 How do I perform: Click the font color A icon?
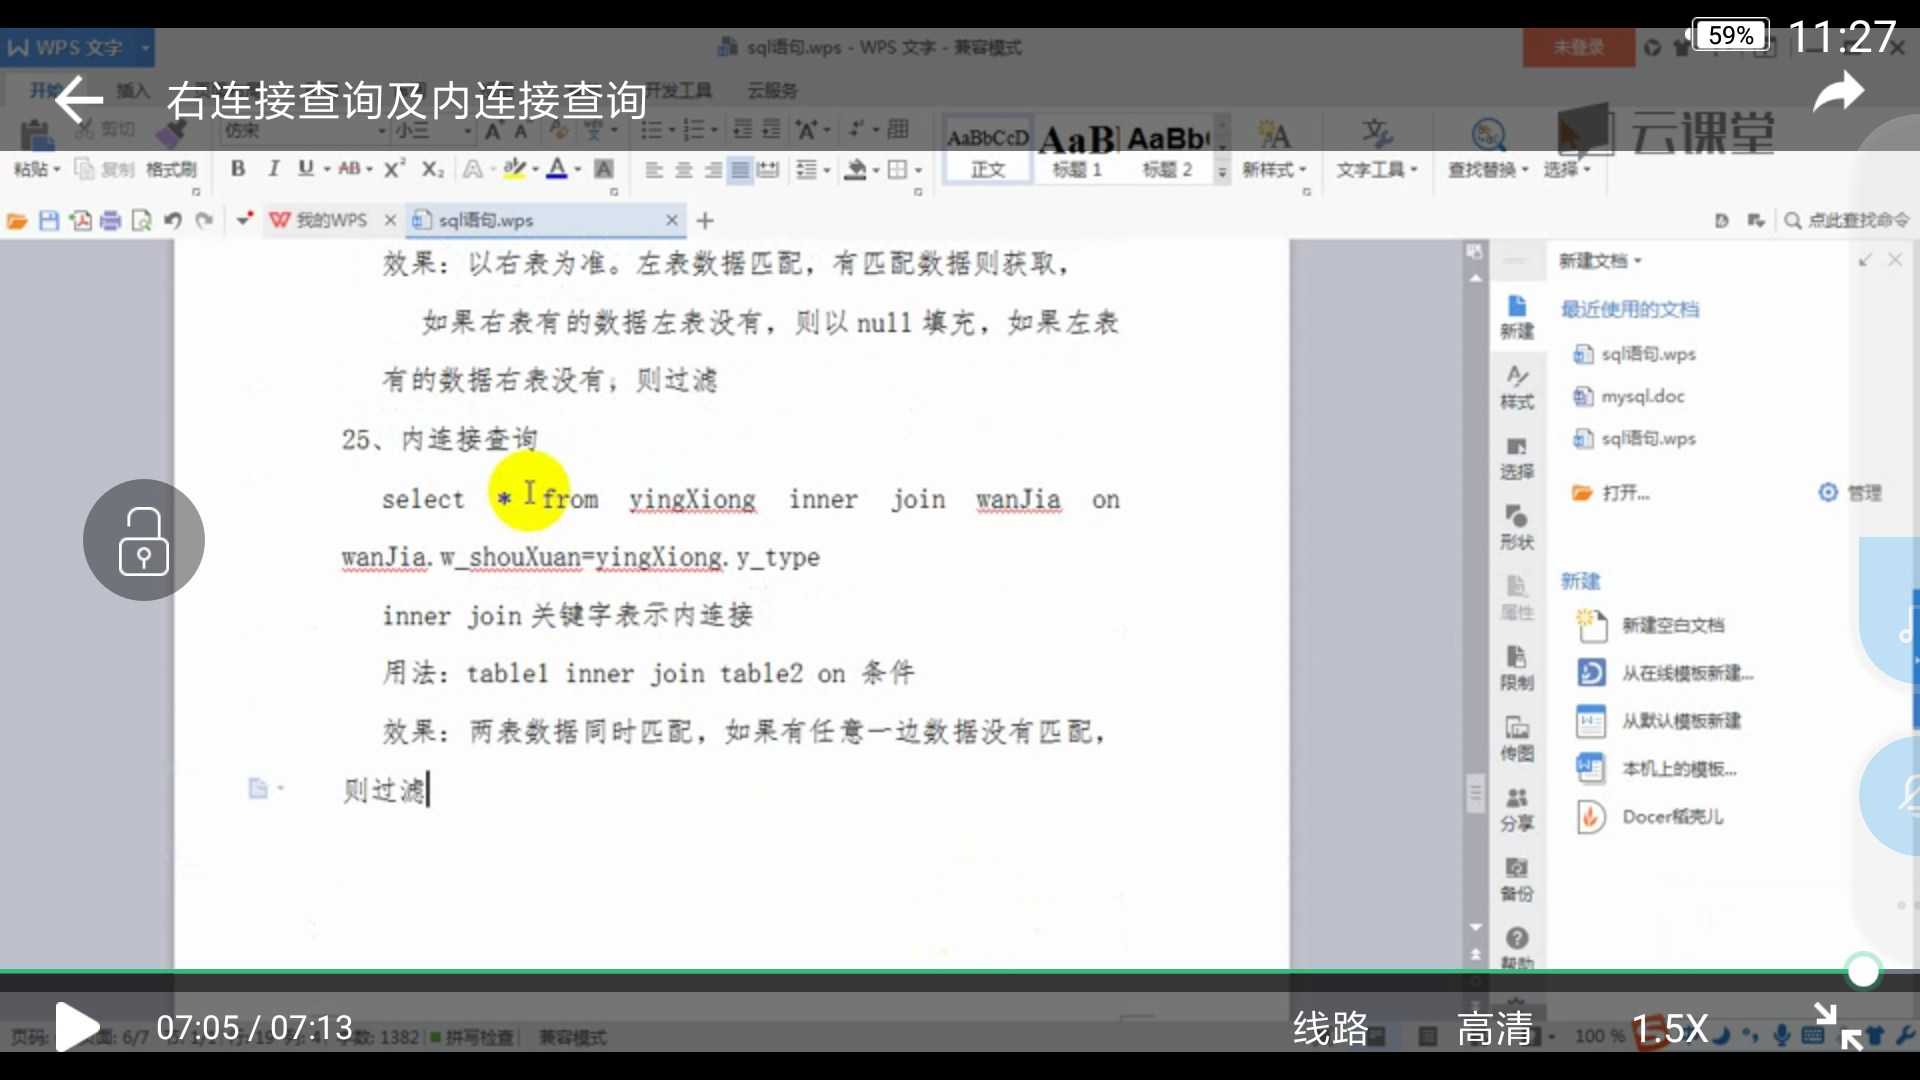tap(557, 168)
